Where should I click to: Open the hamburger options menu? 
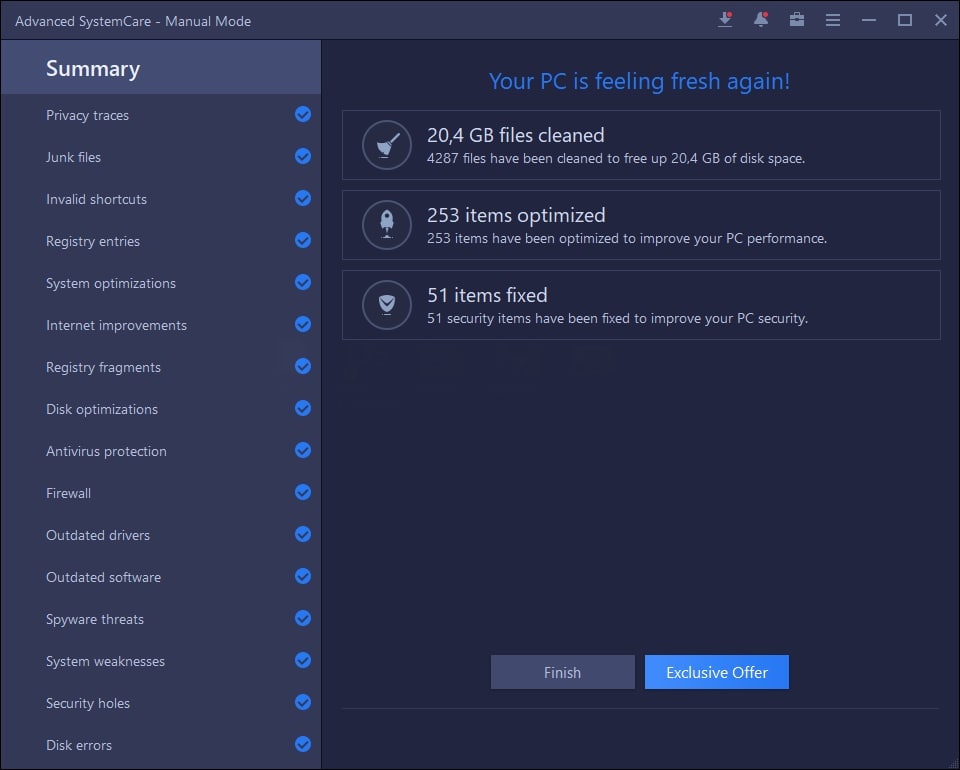coord(833,20)
